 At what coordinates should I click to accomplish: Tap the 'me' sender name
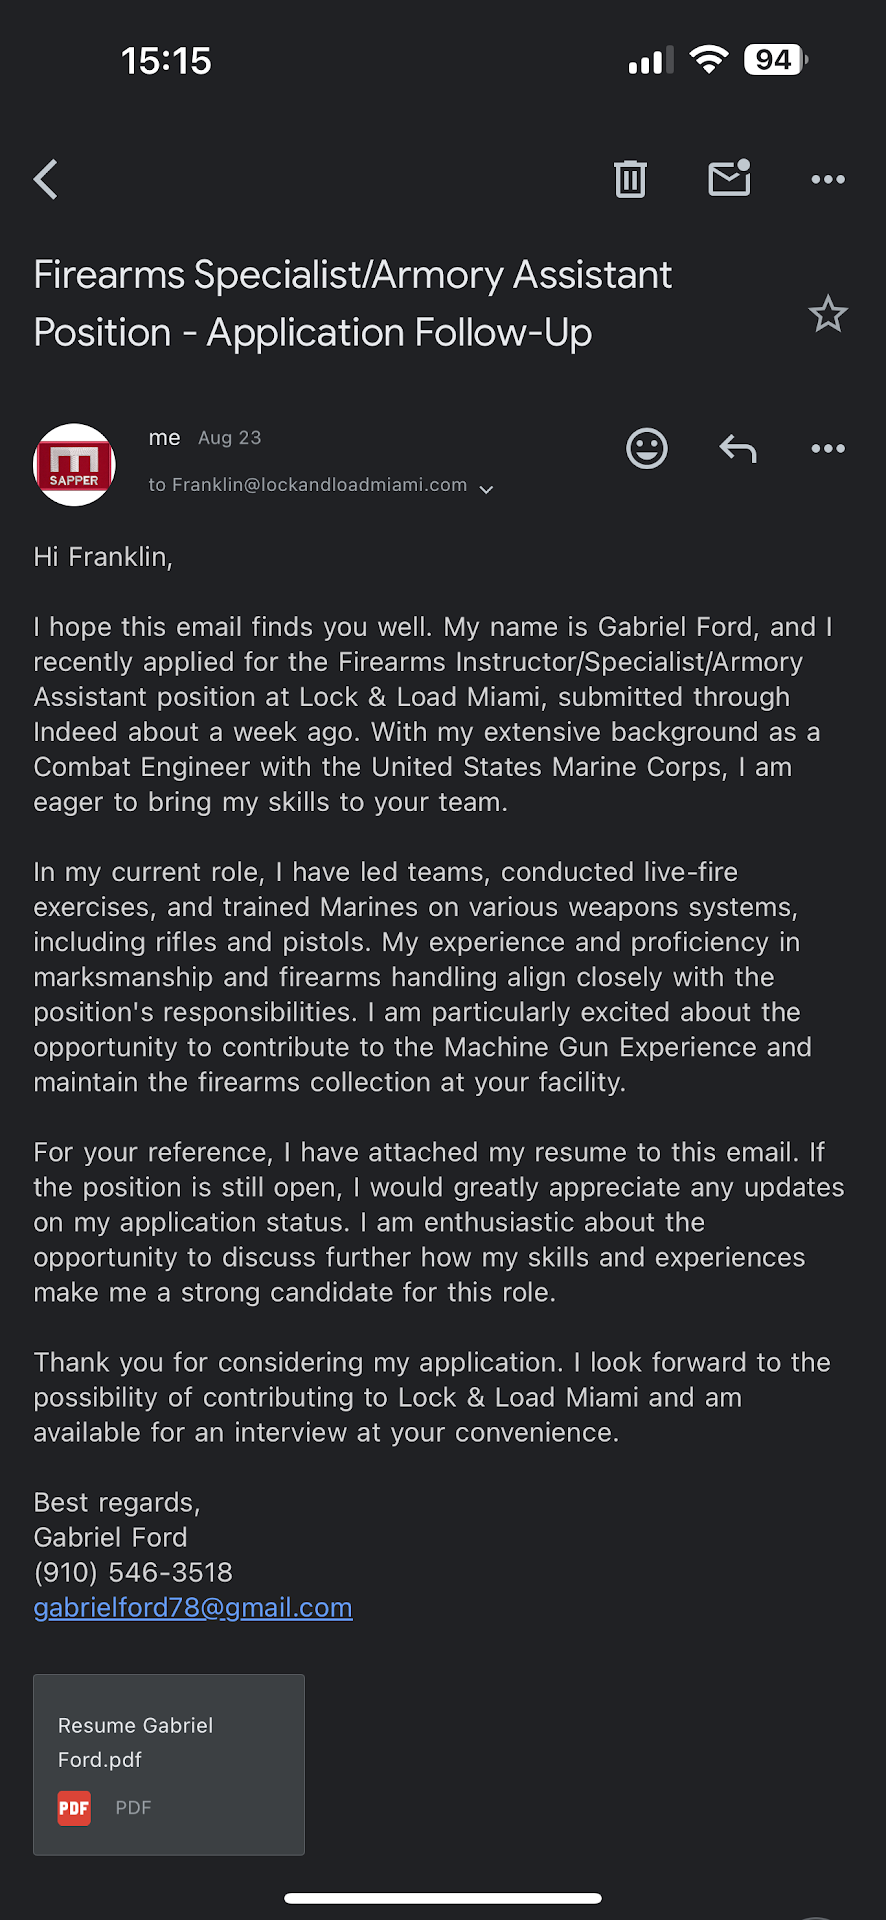165,438
